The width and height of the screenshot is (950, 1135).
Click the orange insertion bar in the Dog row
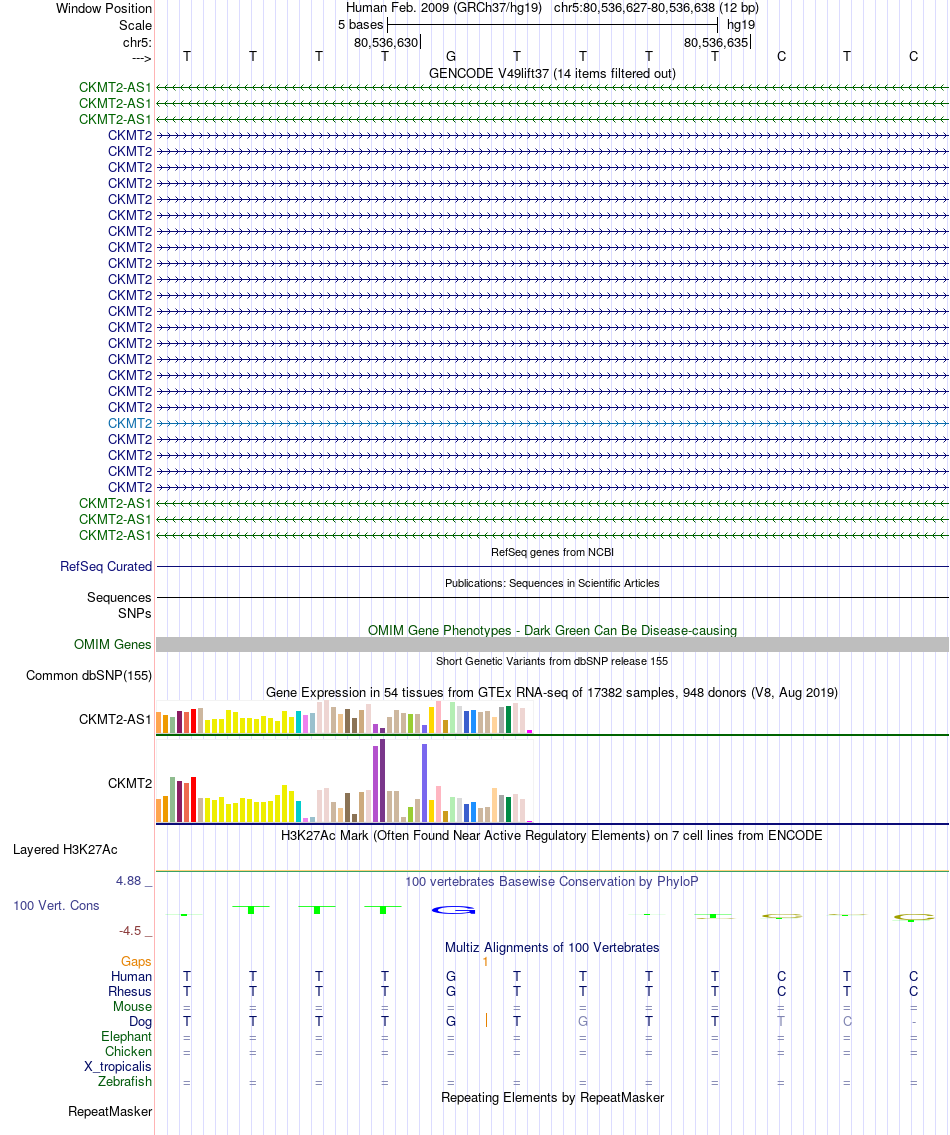point(487,1021)
